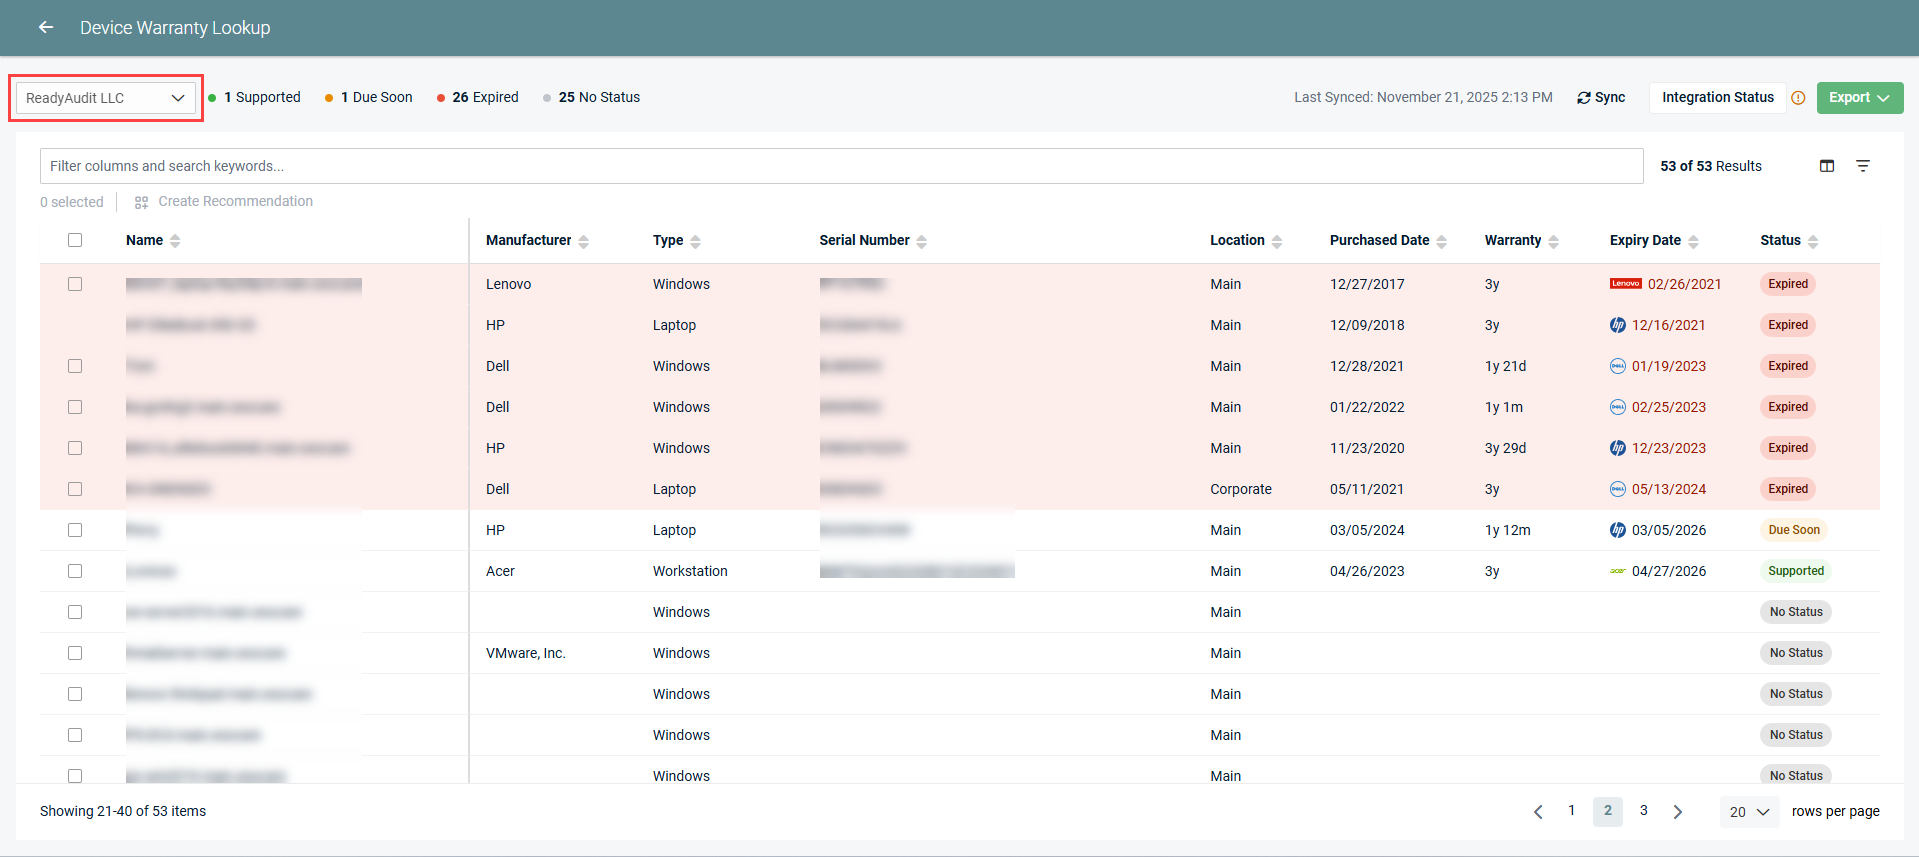Click the Integration Status warning info icon
1919x857 pixels.
tap(1798, 98)
